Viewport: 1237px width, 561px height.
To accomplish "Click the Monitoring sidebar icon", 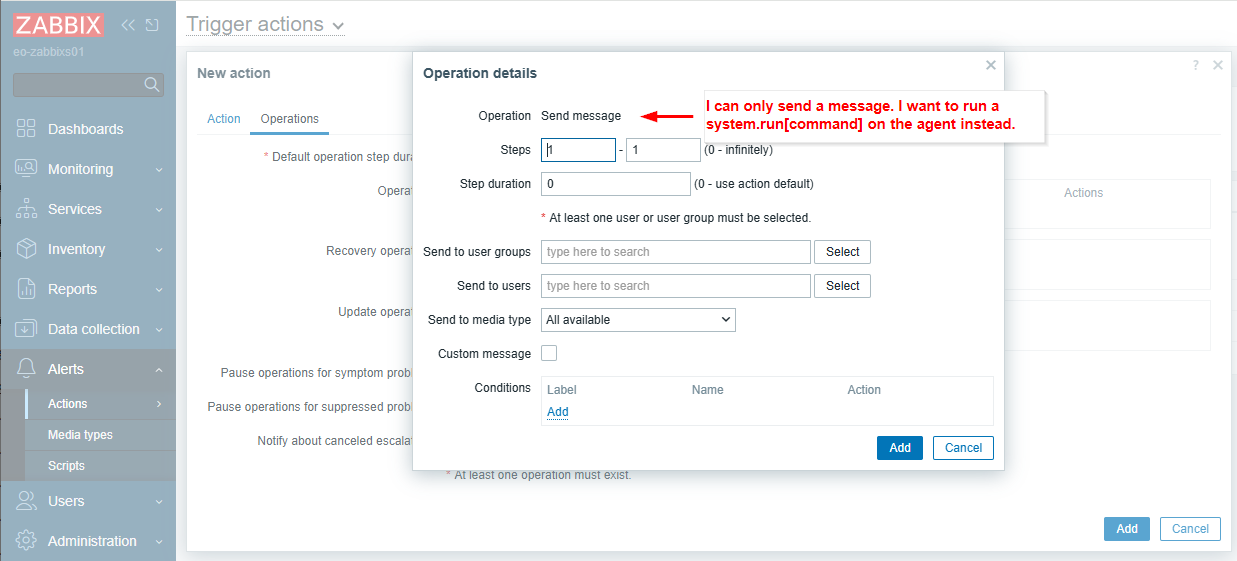I will pyautogui.click(x=27, y=169).
